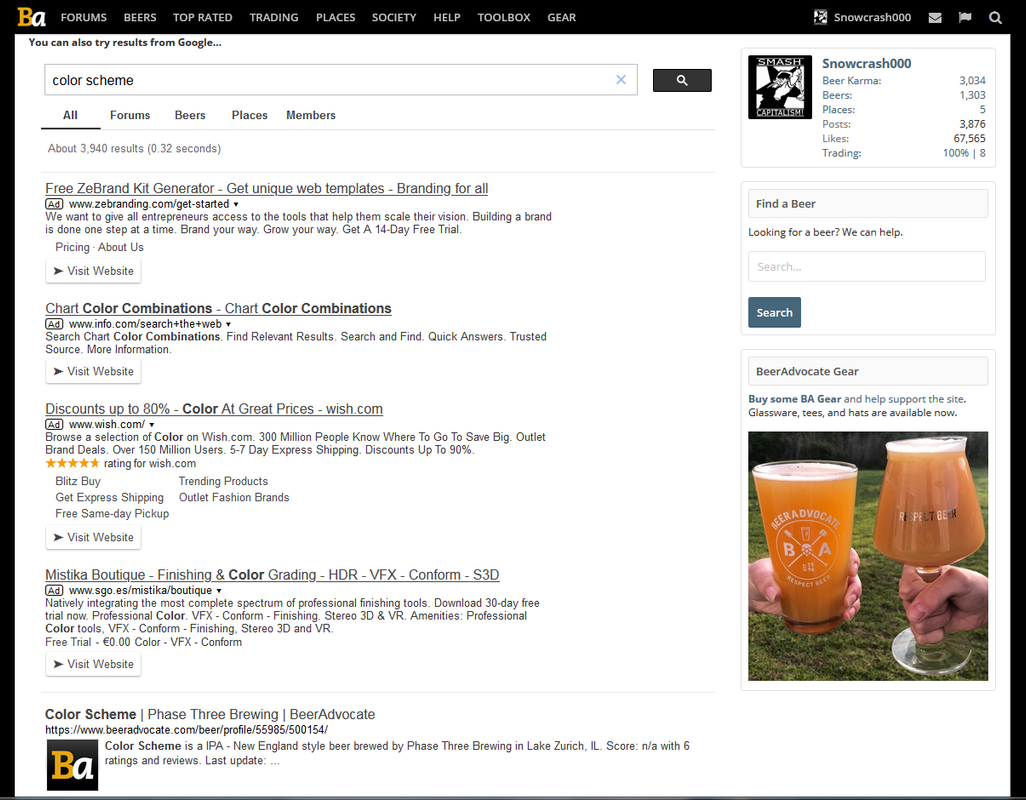Open the TRADING menu
1026x800 pixels.
click(274, 18)
